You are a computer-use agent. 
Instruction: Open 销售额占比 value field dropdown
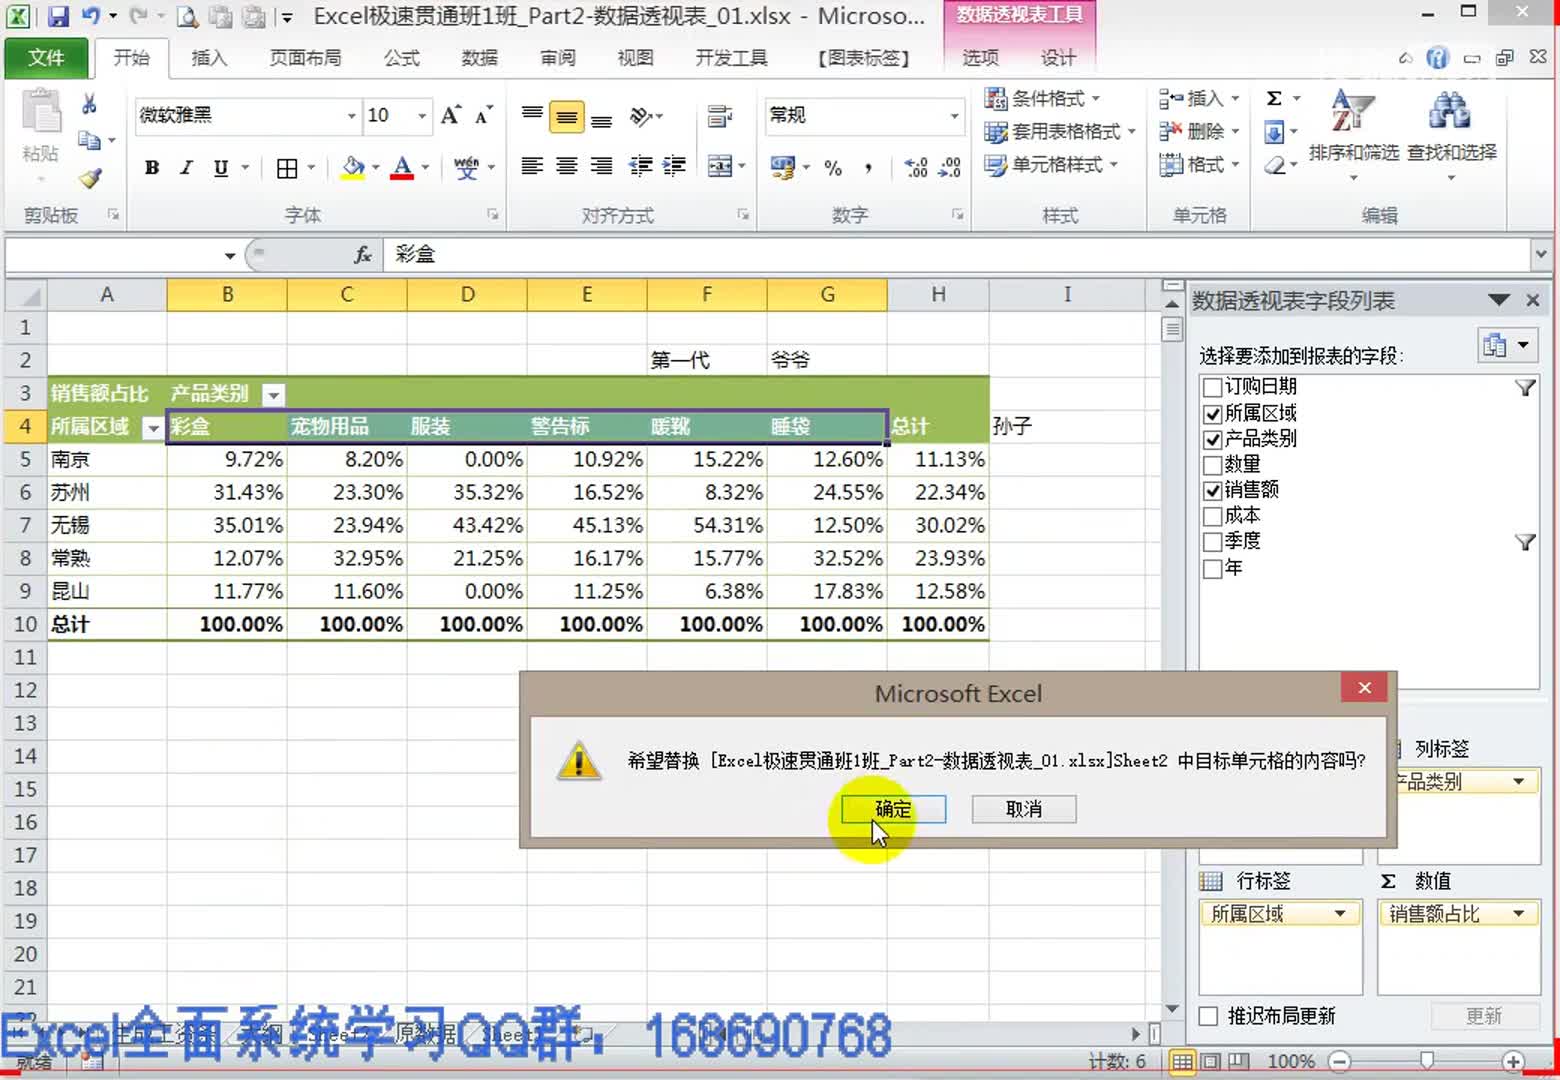[x=1518, y=914]
